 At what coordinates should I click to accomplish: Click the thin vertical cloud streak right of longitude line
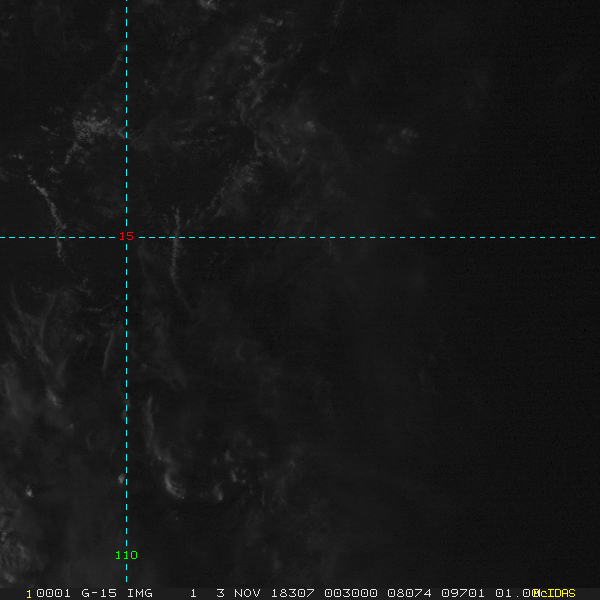click(x=177, y=240)
